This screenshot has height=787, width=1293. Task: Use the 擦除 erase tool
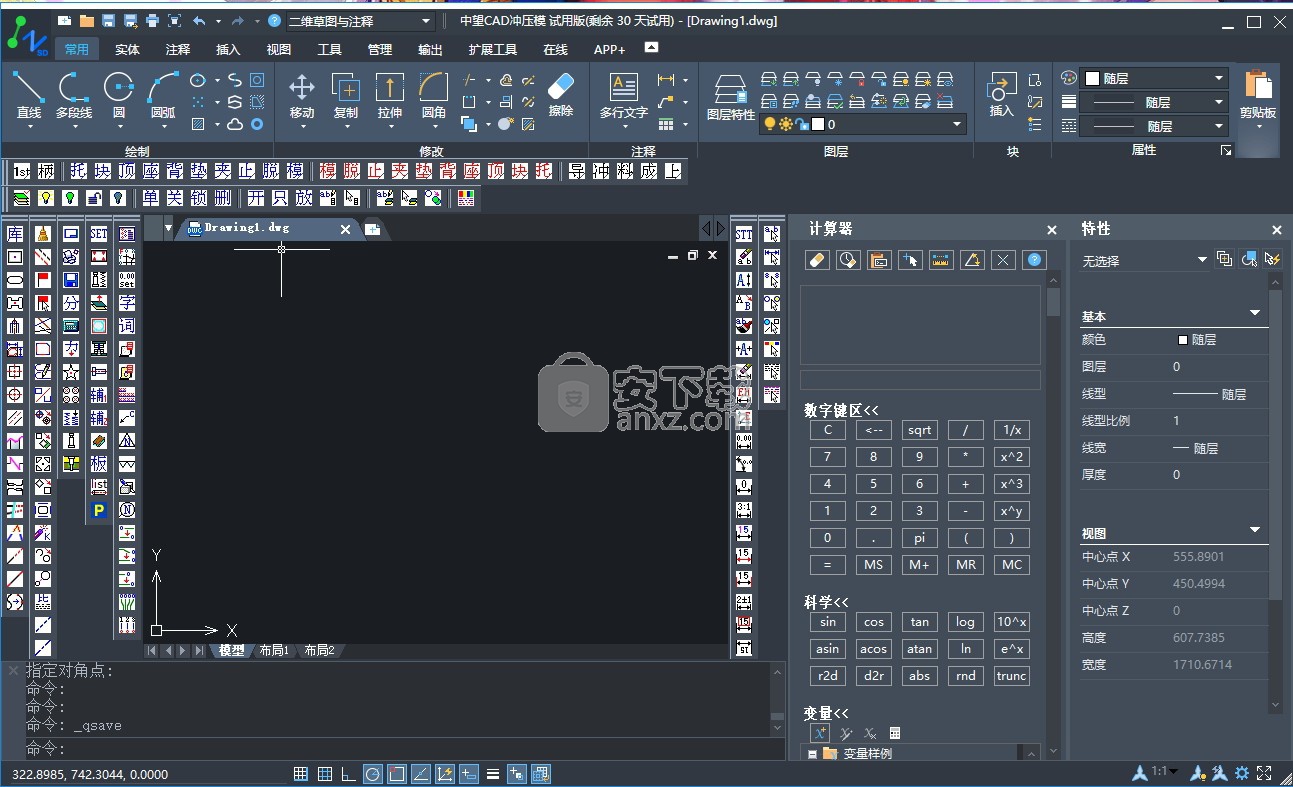coord(561,95)
